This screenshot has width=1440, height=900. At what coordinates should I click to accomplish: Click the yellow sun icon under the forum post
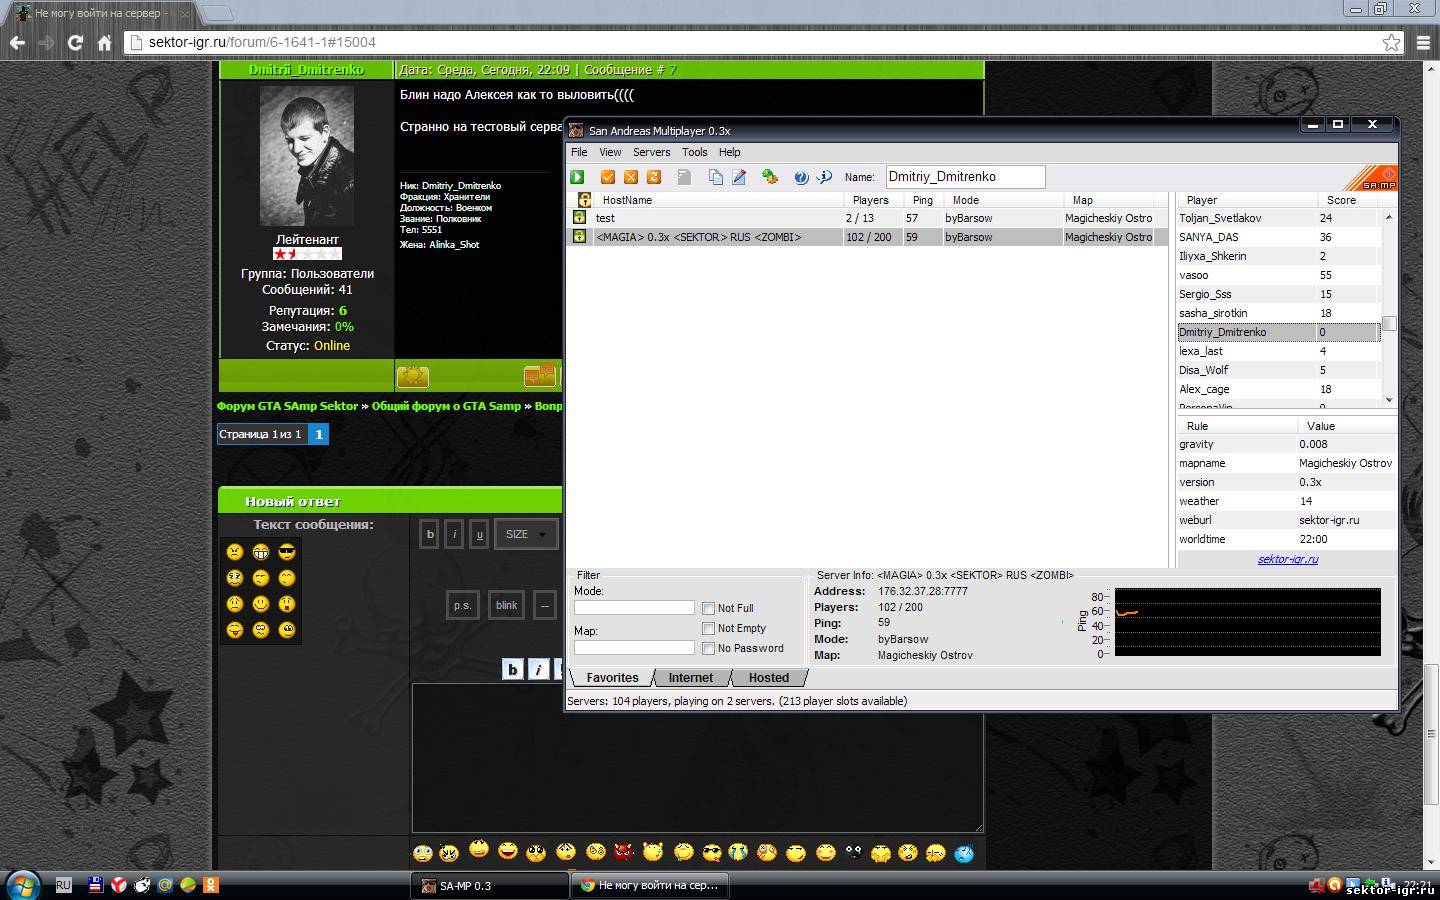coord(413,376)
